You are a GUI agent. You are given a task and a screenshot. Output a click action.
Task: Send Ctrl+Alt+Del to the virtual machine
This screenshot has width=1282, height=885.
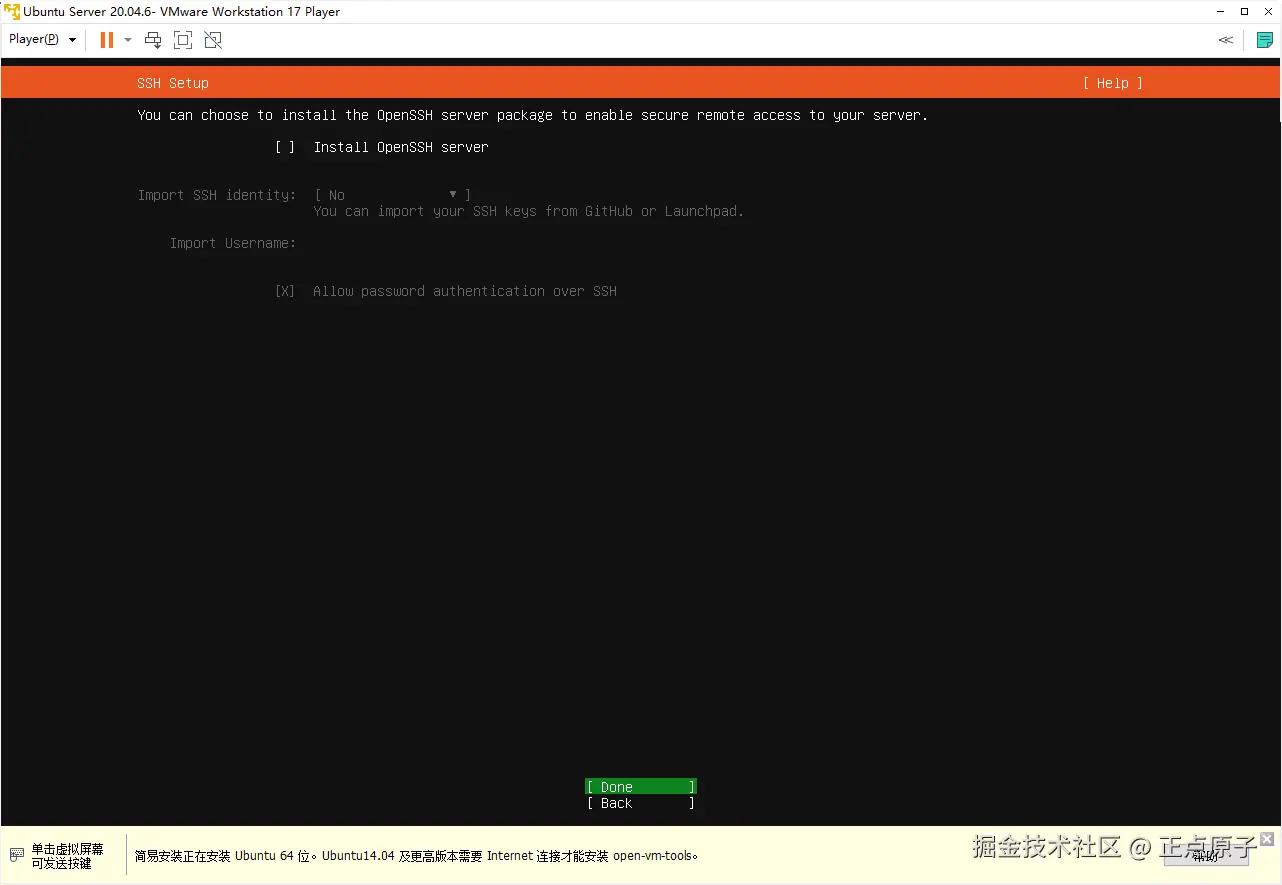[x=153, y=40]
